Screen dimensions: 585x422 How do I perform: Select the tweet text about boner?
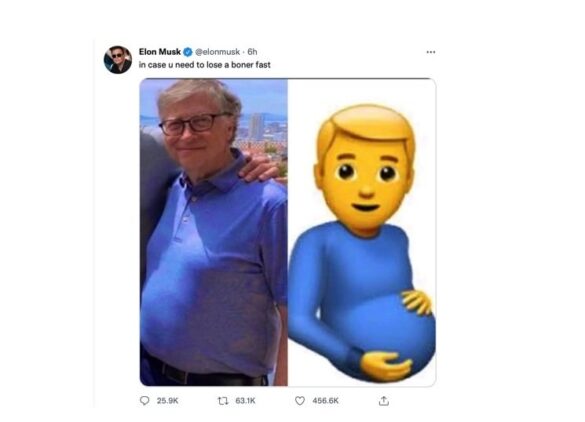coord(204,65)
